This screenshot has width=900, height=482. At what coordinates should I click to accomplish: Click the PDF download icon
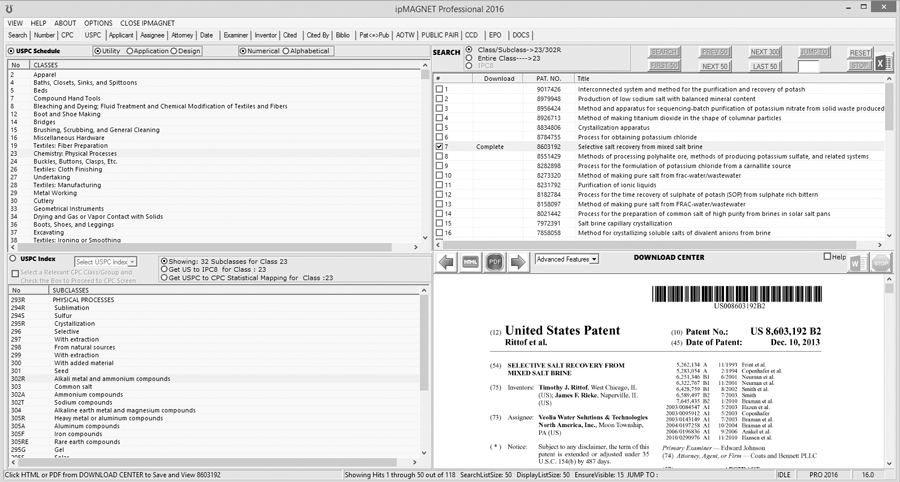tap(495, 262)
